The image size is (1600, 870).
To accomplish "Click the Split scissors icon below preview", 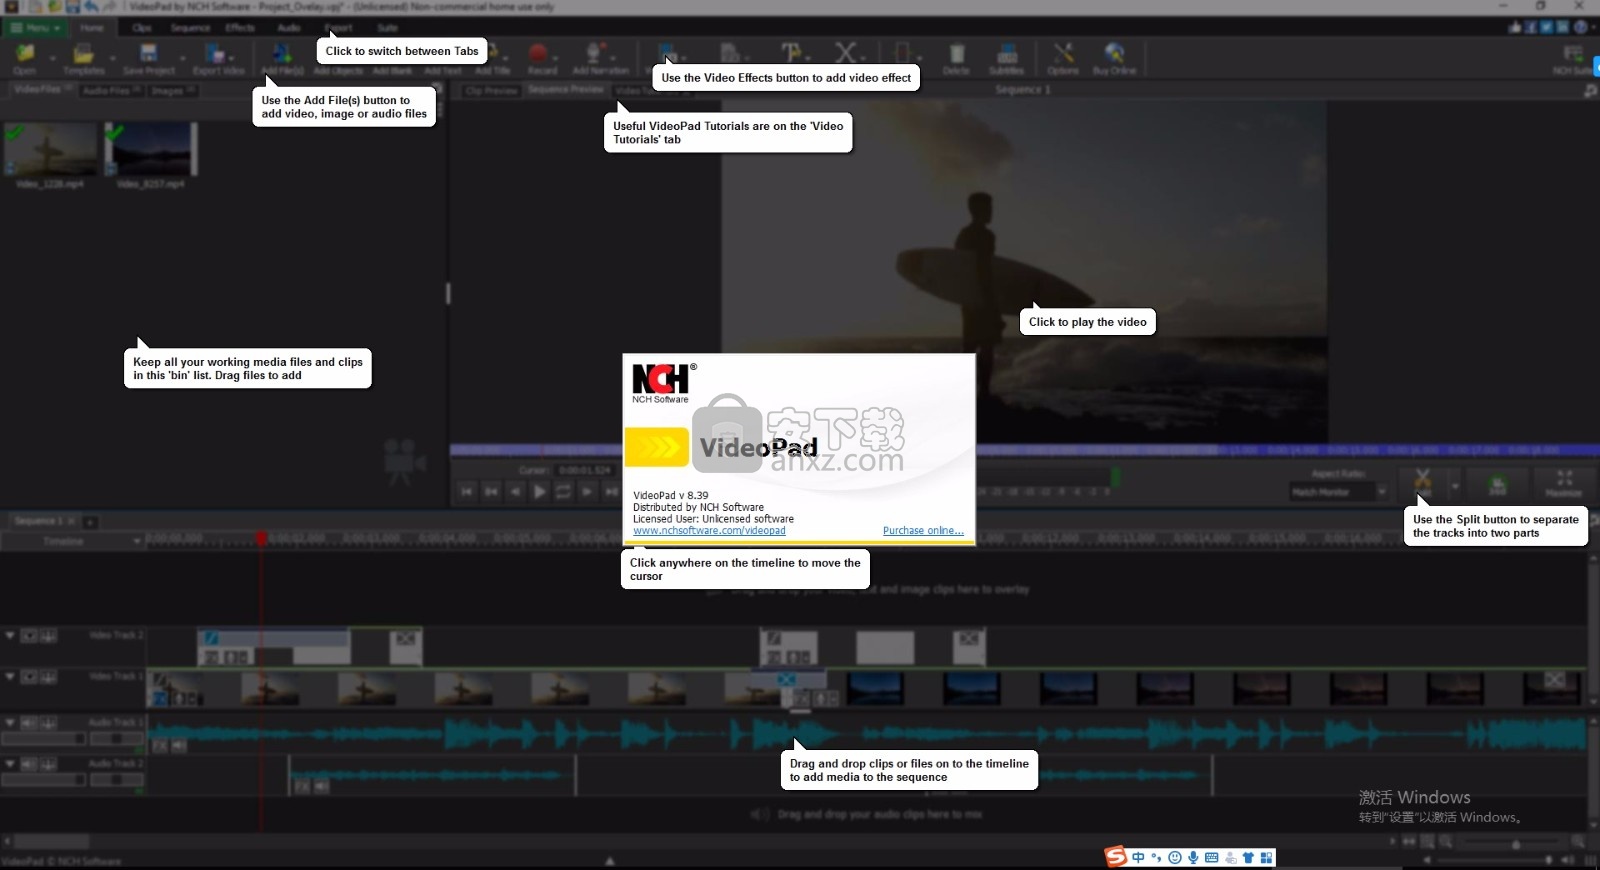I will pyautogui.click(x=1423, y=480).
